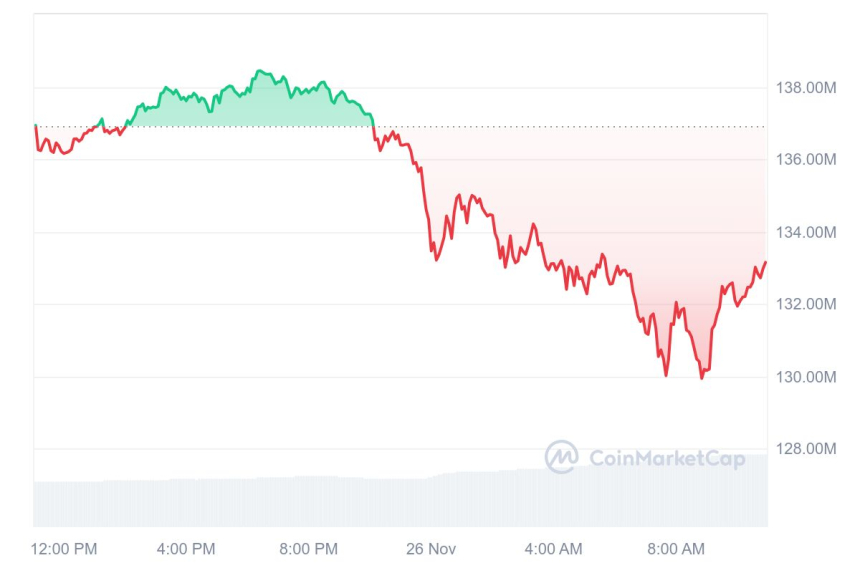Select the 134.00M price axis label
This screenshot has width=860, height=573.
pyautogui.click(x=806, y=233)
